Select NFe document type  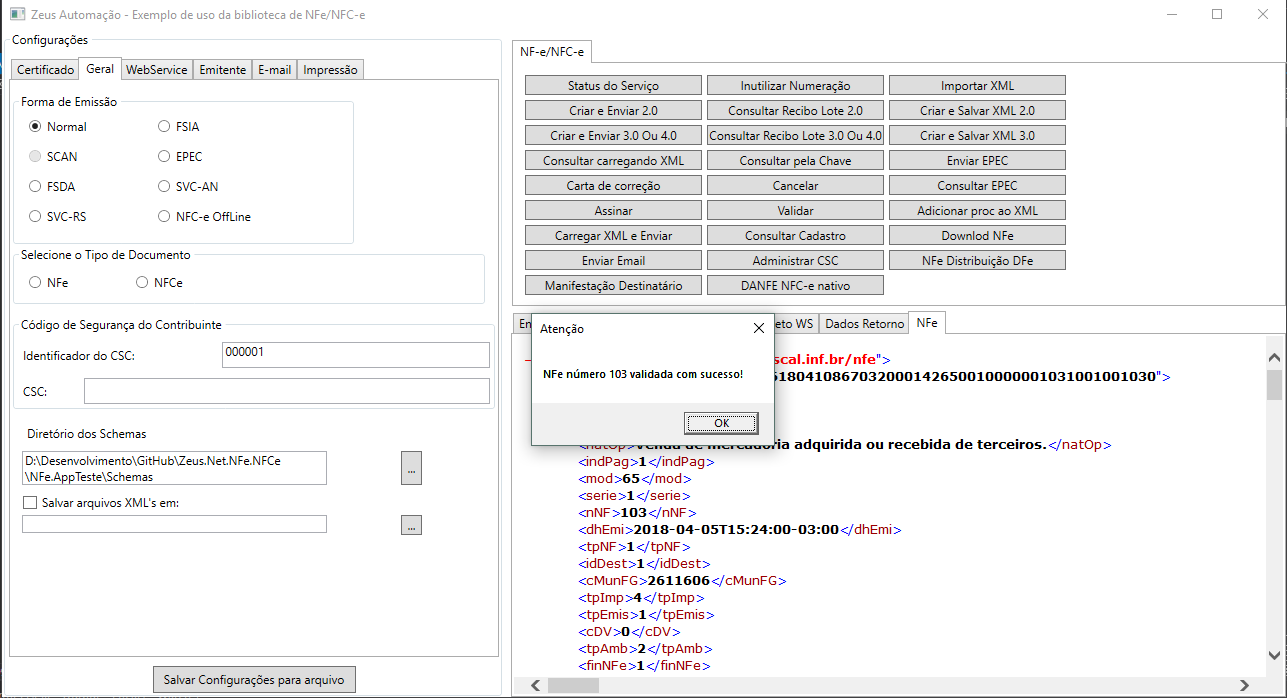(x=35, y=283)
